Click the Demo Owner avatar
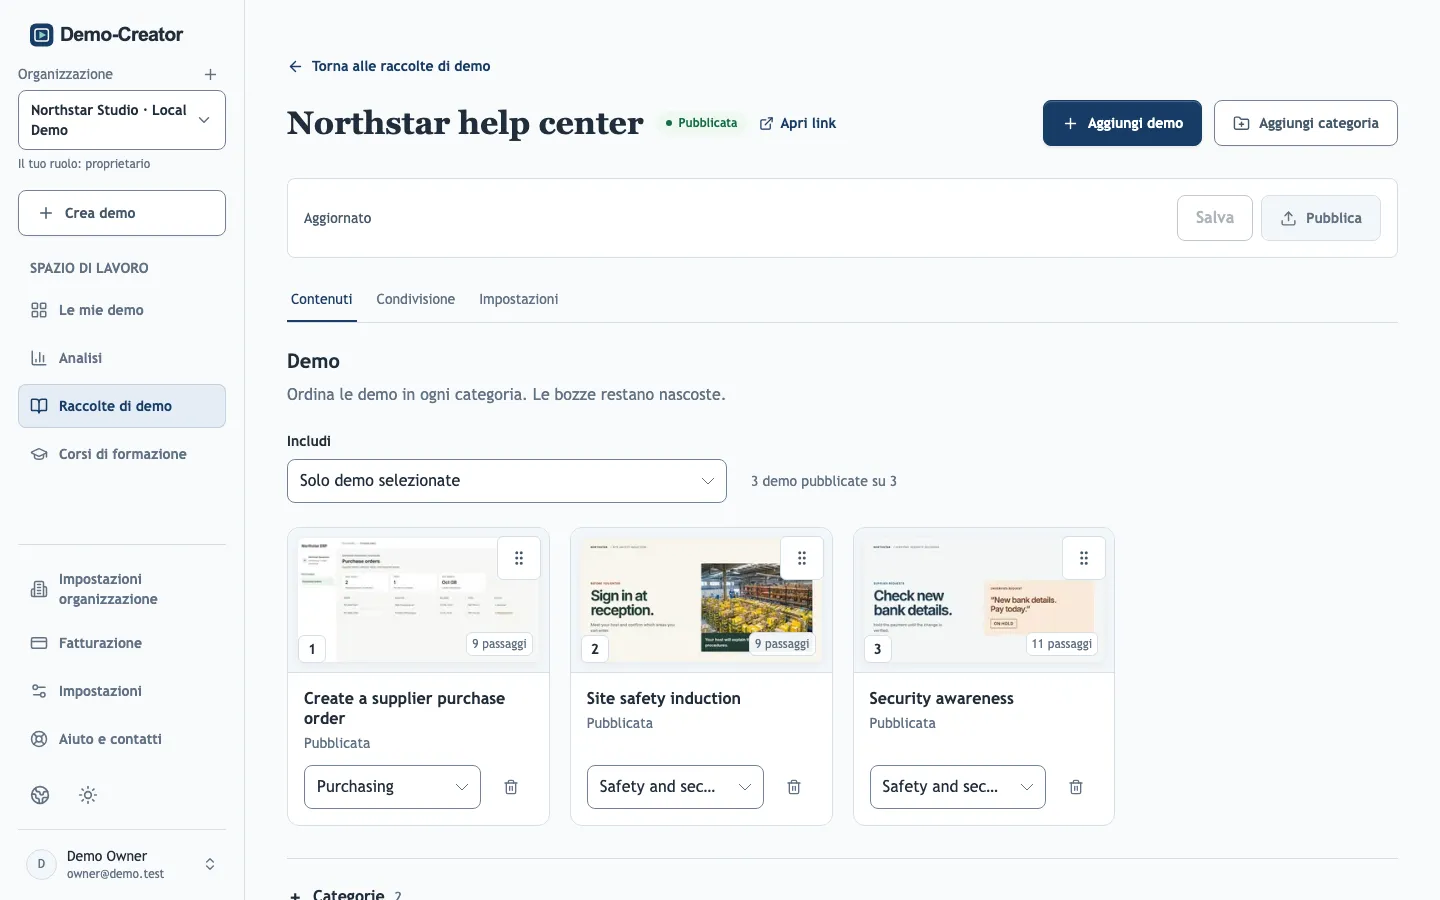The width and height of the screenshot is (1440, 900). 41,864
